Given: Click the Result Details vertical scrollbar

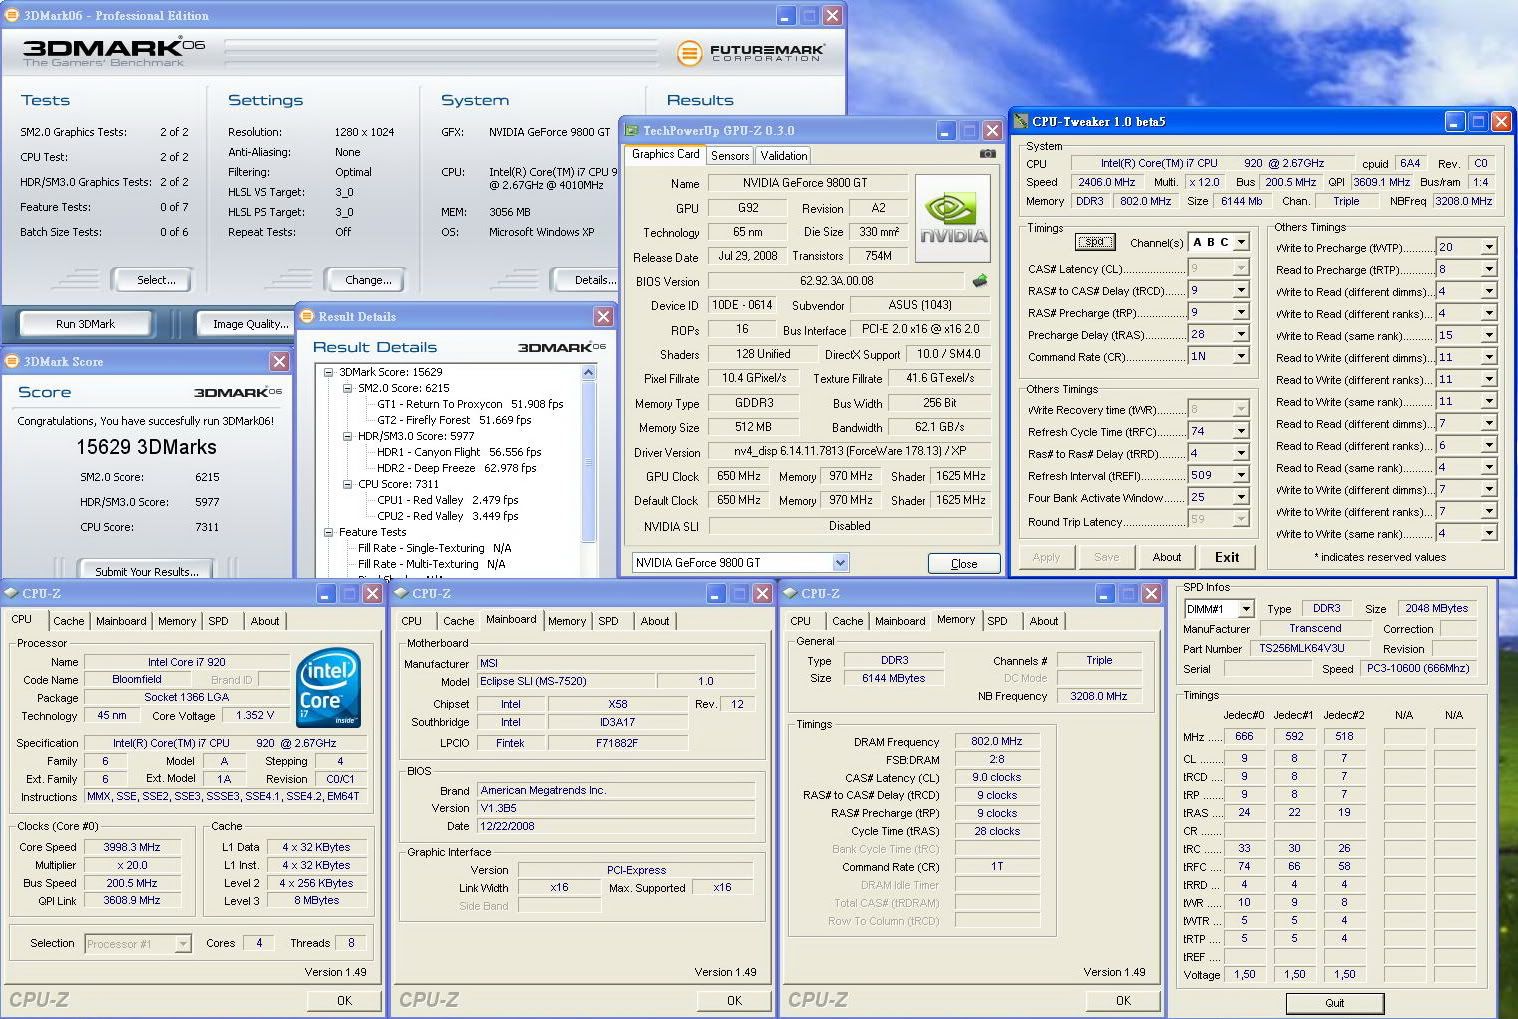Looking at the screenshot, I should tap(588, 470).
